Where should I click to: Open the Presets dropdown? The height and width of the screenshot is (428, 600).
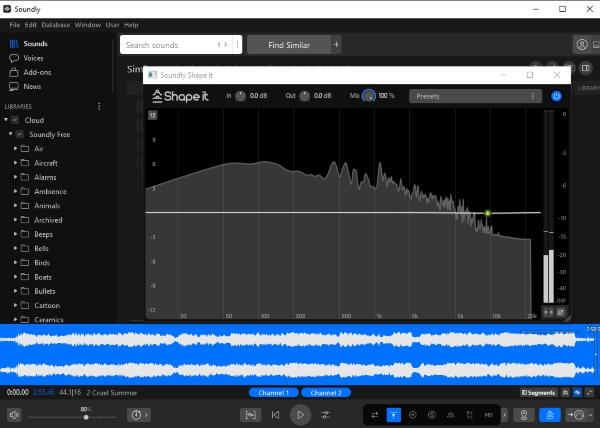[x=475, y=96]
